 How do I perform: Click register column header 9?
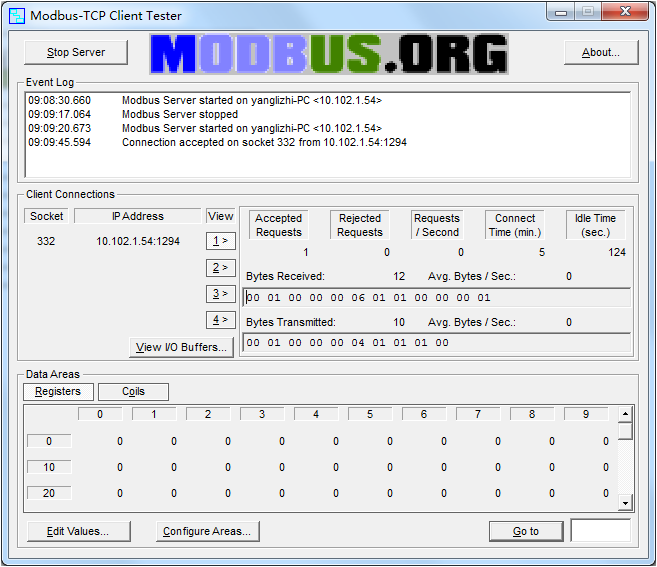pos(586,414)
